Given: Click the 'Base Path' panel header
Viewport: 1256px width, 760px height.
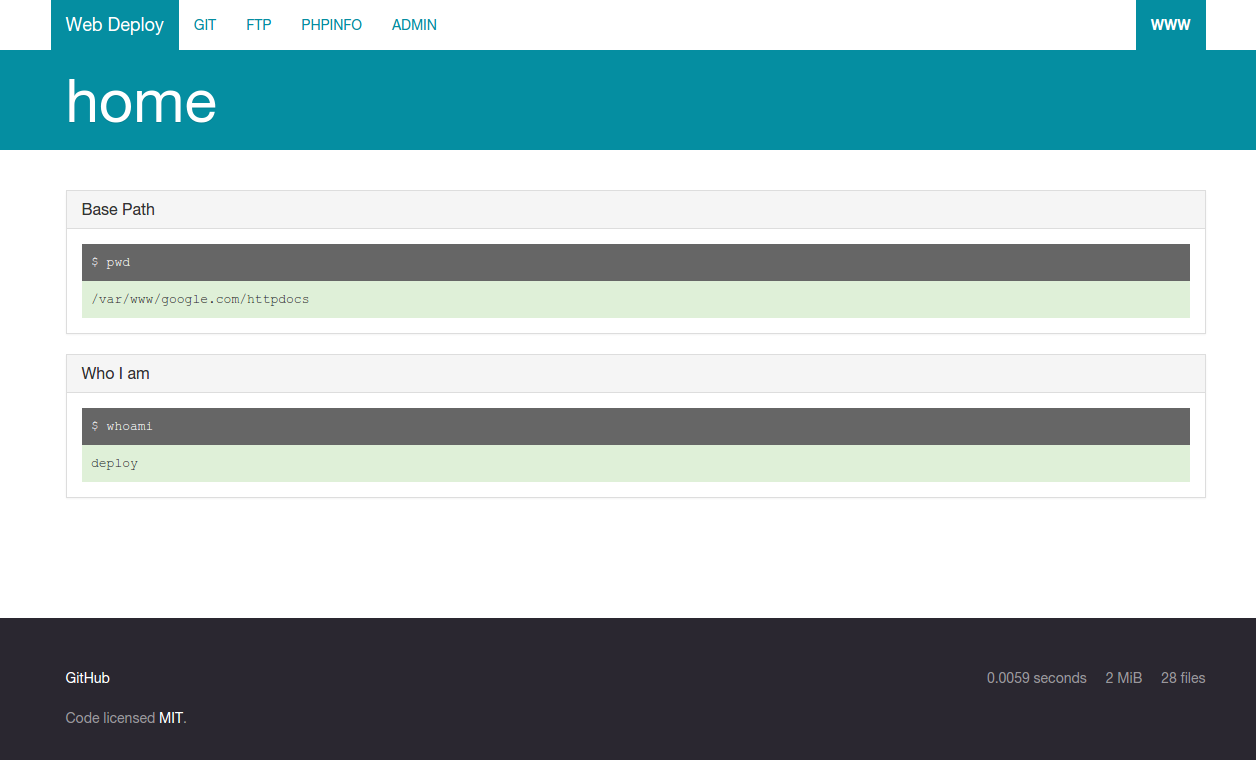Looking at the screenshot, I should tap(636, 210).
